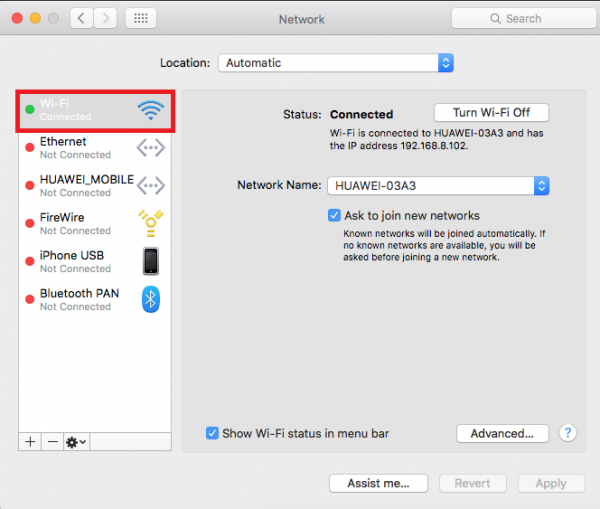This screenshot has height=509, width=600.
Task: Click the search magnifier icon
Action: click(496, 18)
